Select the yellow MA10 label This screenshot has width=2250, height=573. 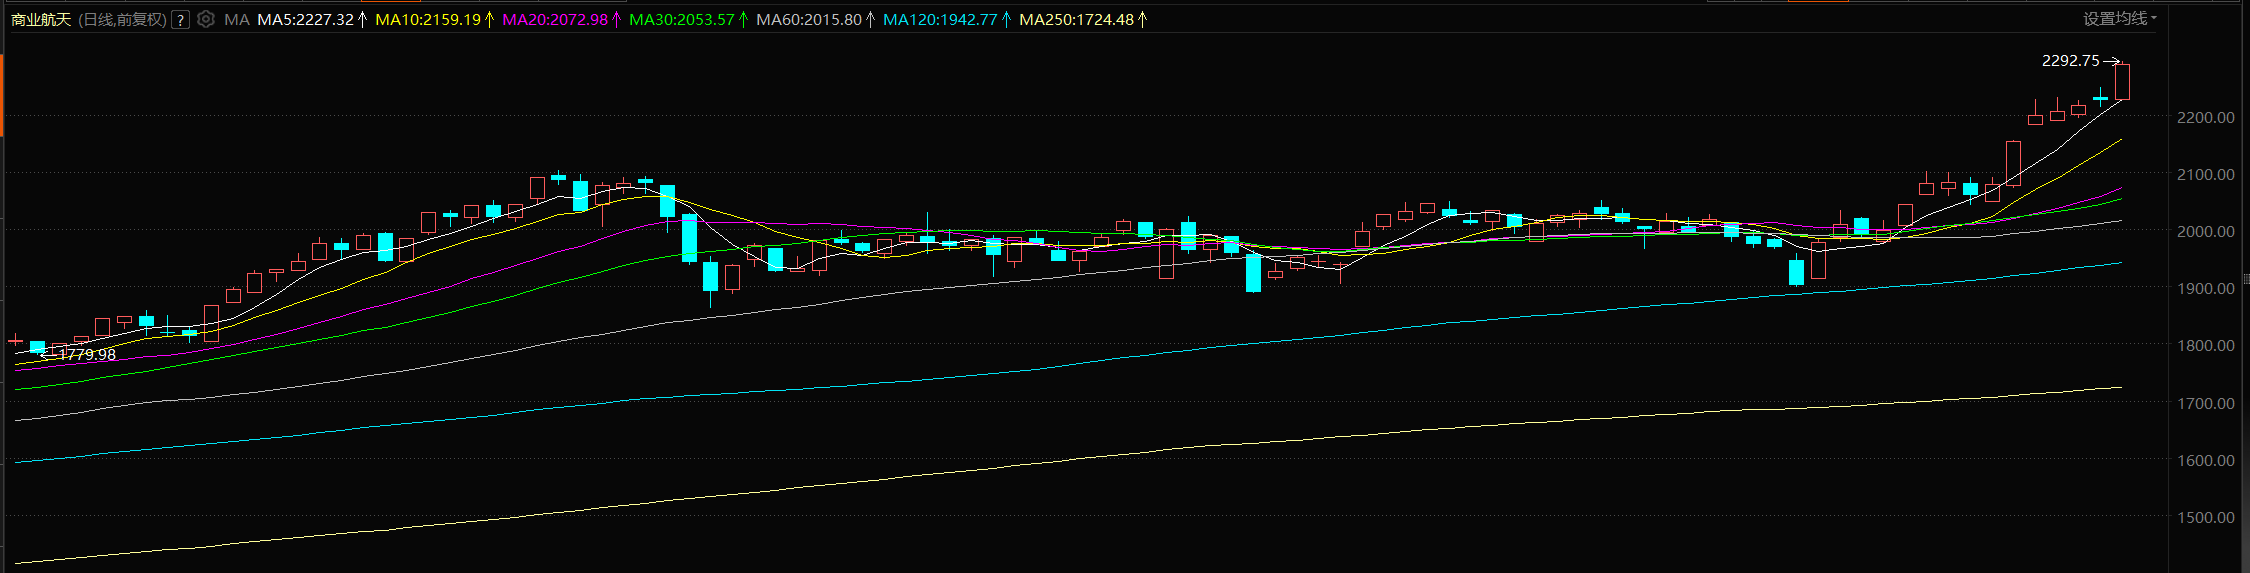427,20
